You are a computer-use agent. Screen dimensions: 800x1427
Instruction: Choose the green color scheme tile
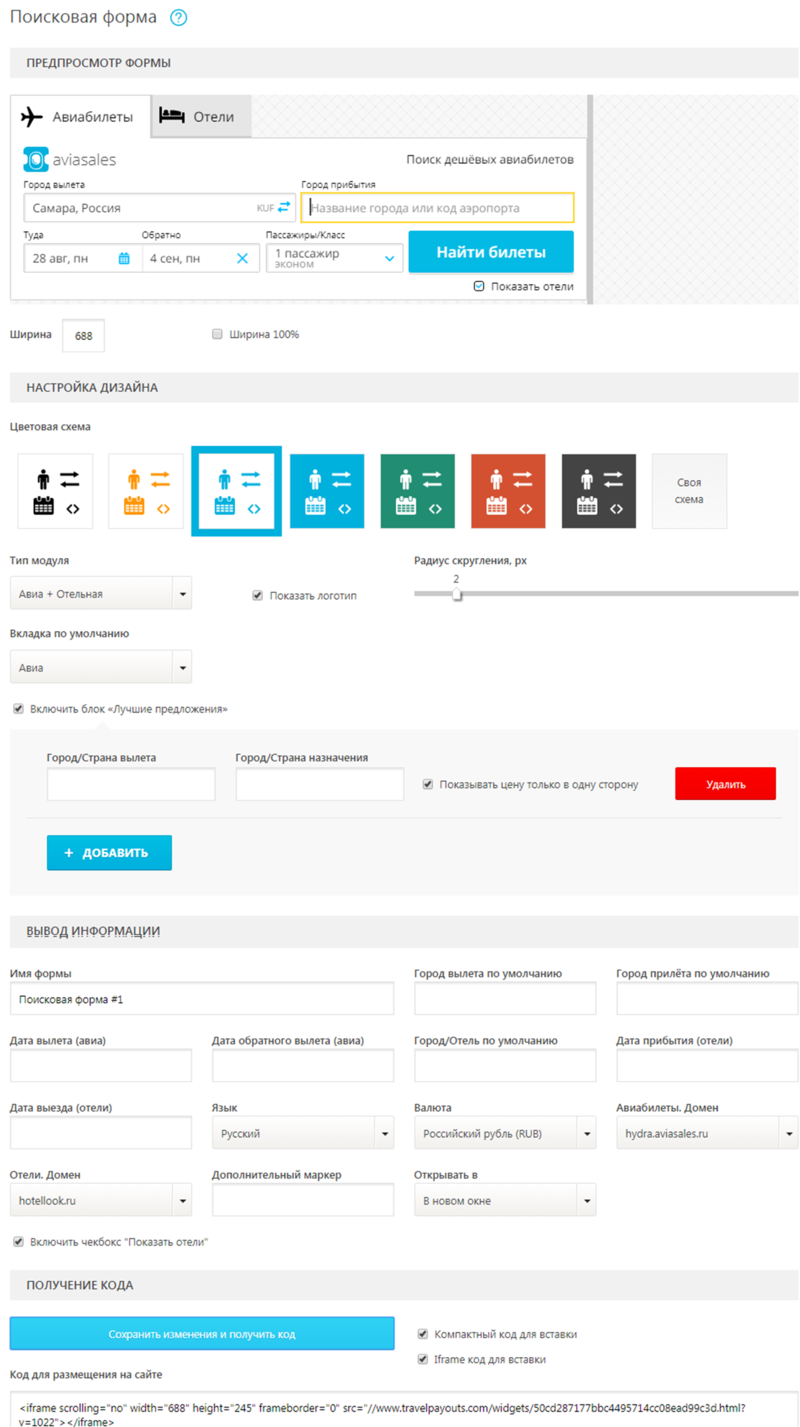pos(417,491)
